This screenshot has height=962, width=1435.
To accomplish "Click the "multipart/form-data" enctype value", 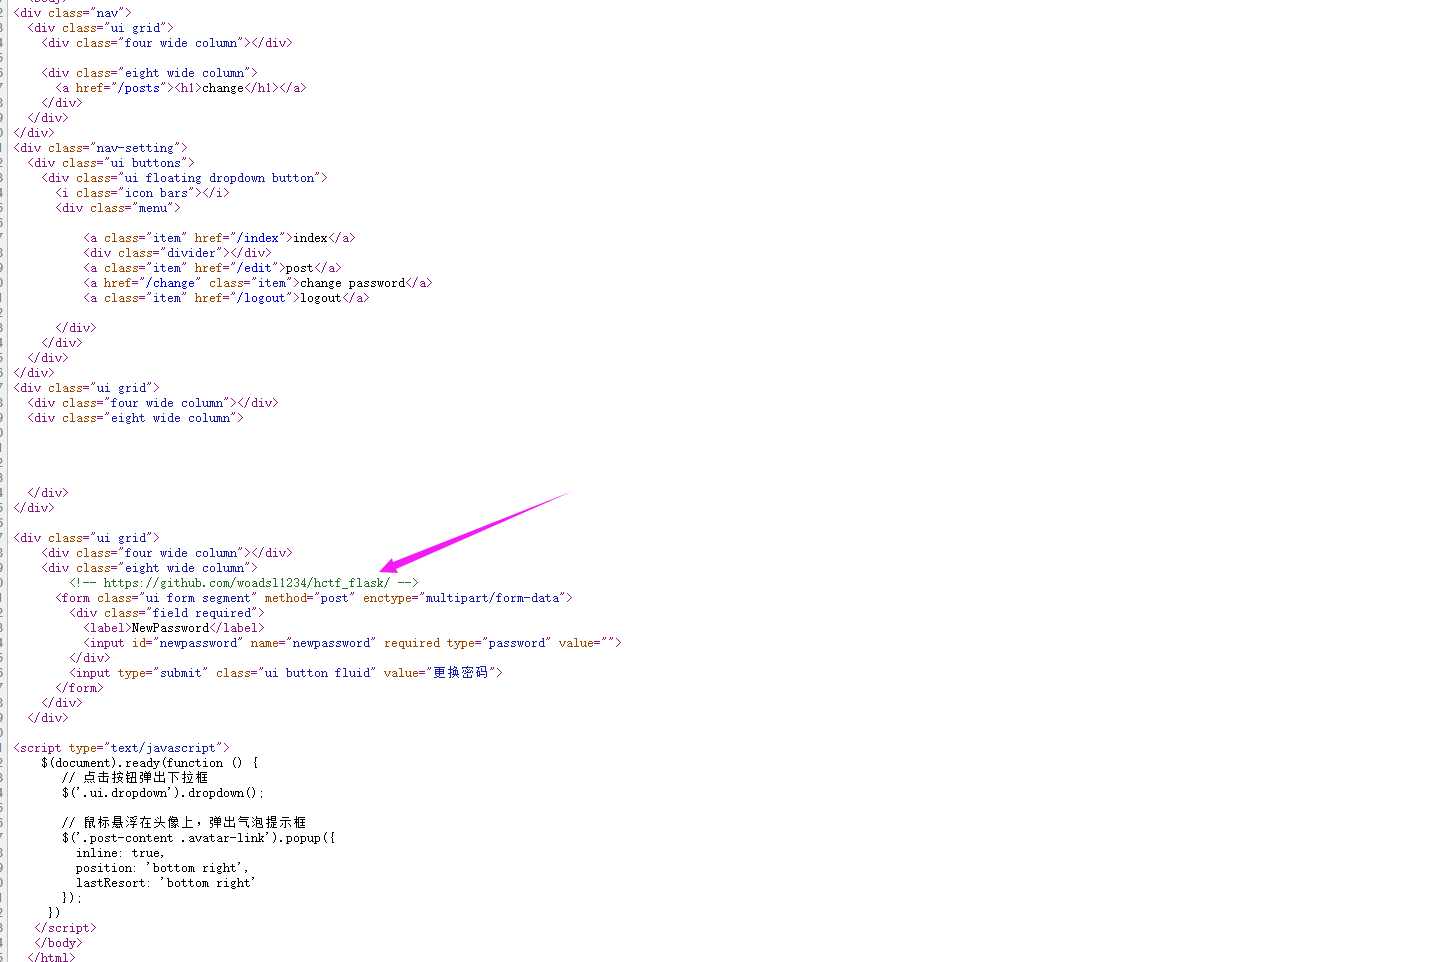I will point(492,598).
